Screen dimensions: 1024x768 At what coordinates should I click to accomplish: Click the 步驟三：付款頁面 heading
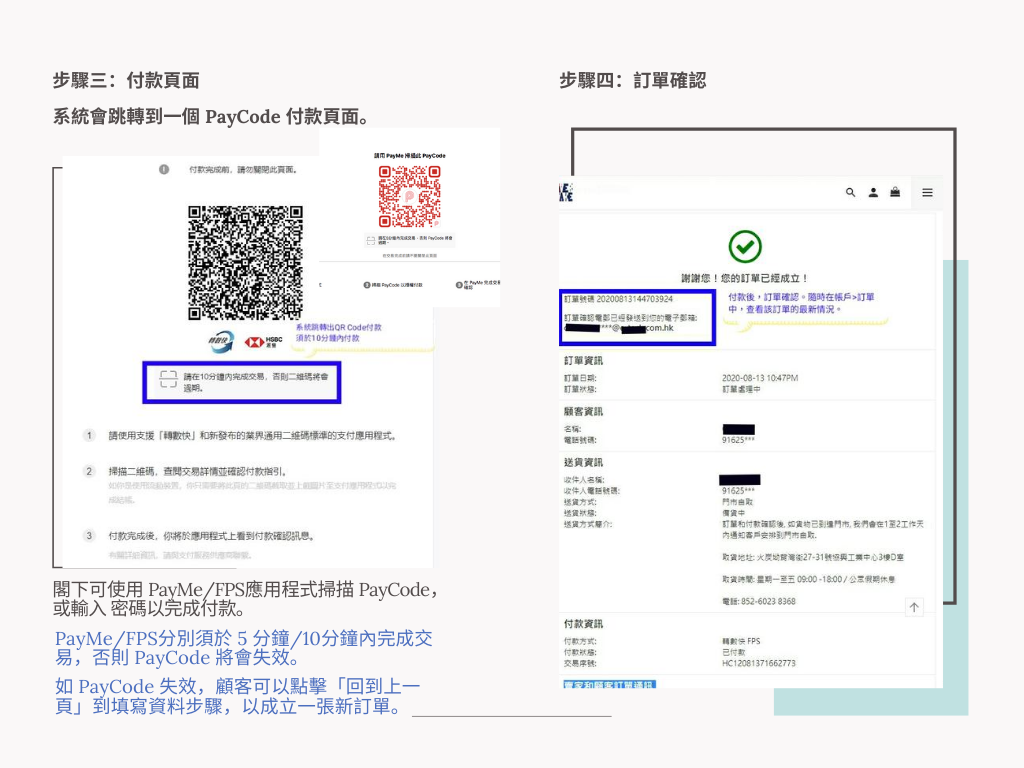pos(126,81)
